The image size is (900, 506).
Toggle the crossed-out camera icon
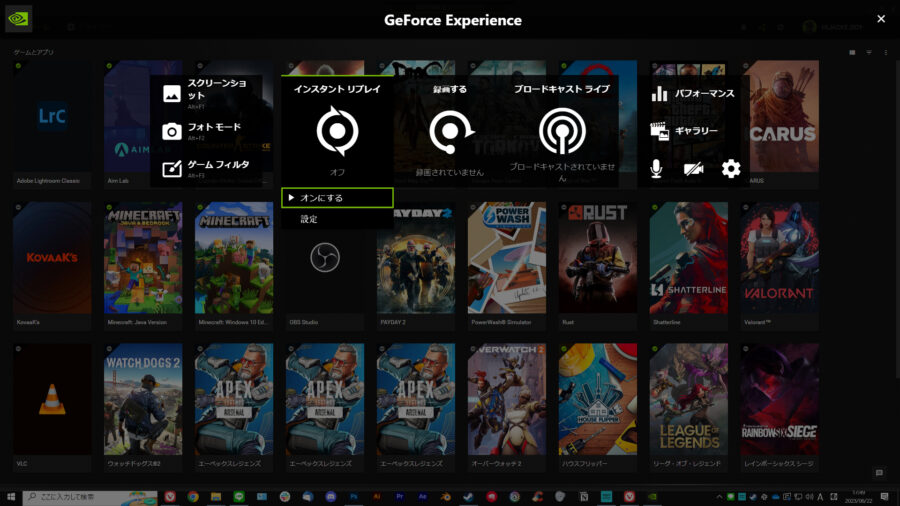(x=693, y=169)
